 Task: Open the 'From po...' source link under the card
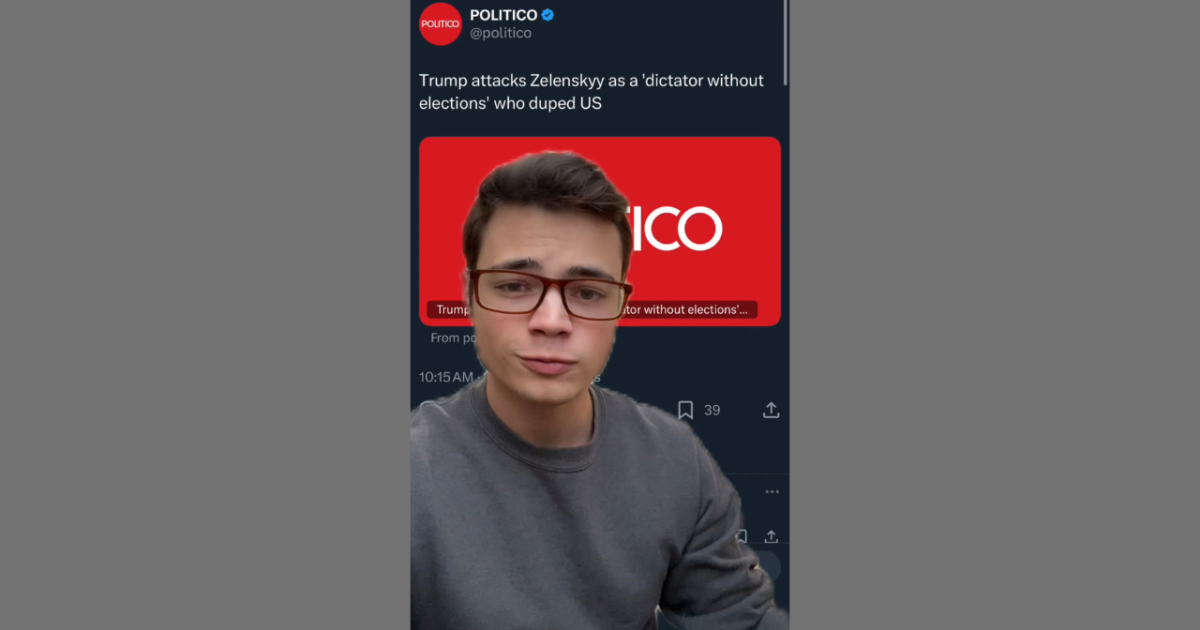click(446, 338)
